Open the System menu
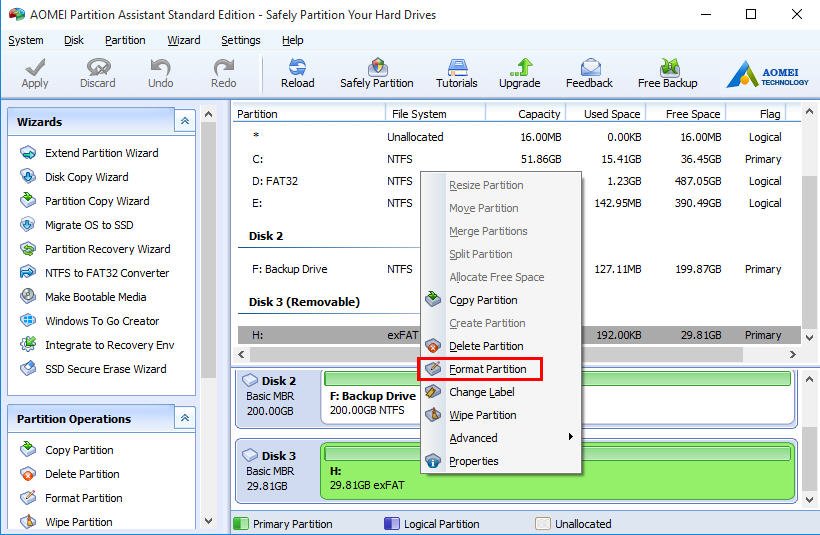Image resolution: width=820 pixels, height=535 pixels. [26, 40]
